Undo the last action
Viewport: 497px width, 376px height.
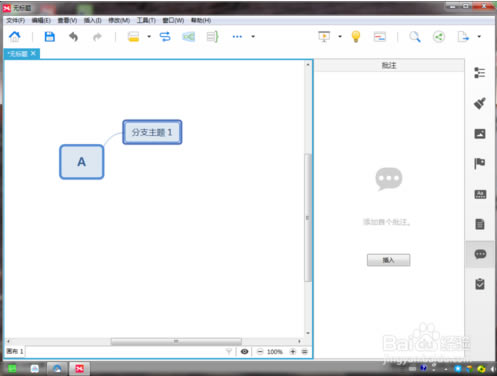(73, 36)
